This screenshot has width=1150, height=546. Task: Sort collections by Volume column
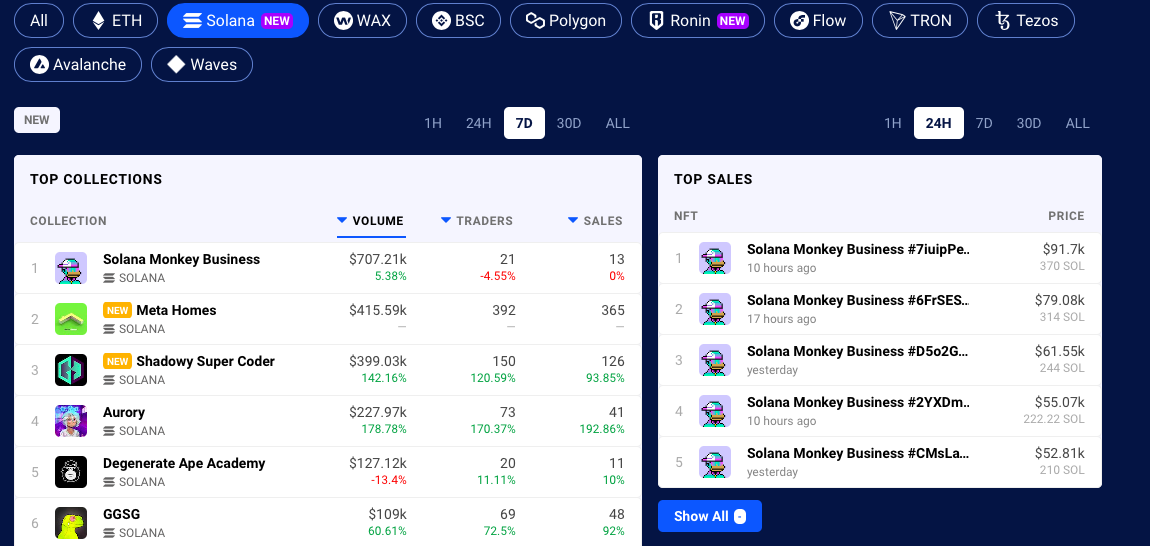click(x=370, y=221)
